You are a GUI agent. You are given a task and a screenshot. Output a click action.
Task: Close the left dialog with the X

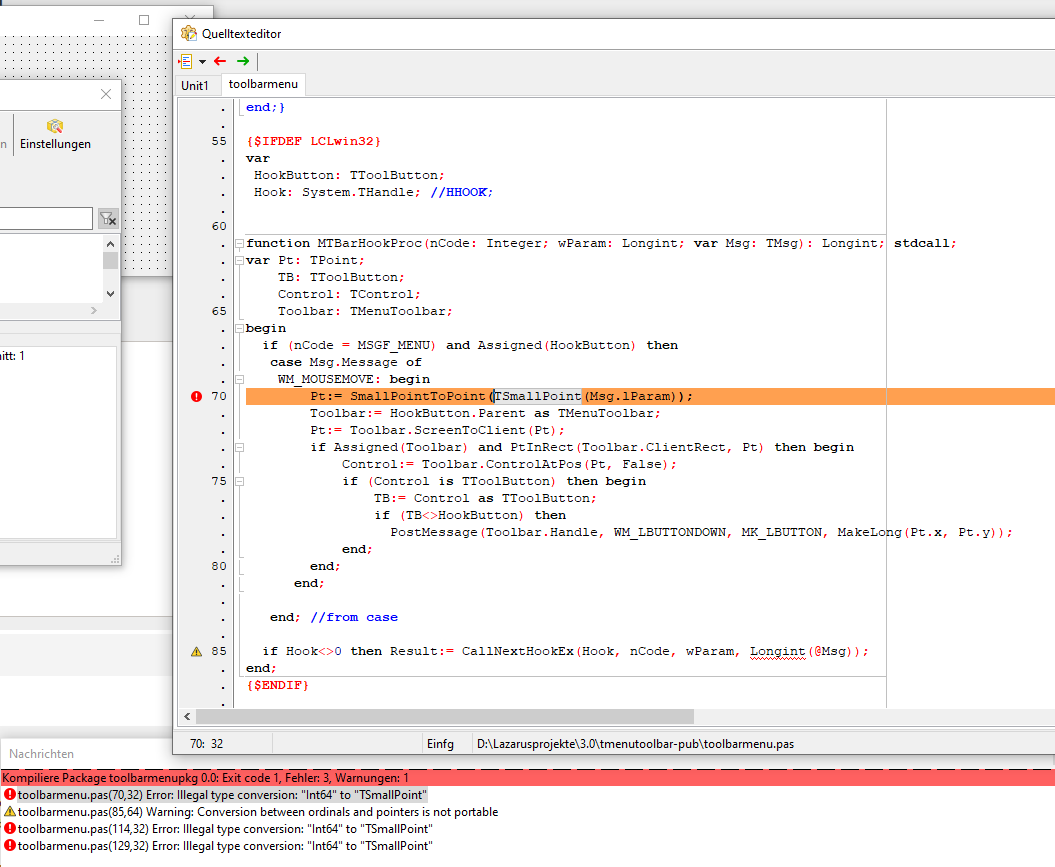pos(106,94)
